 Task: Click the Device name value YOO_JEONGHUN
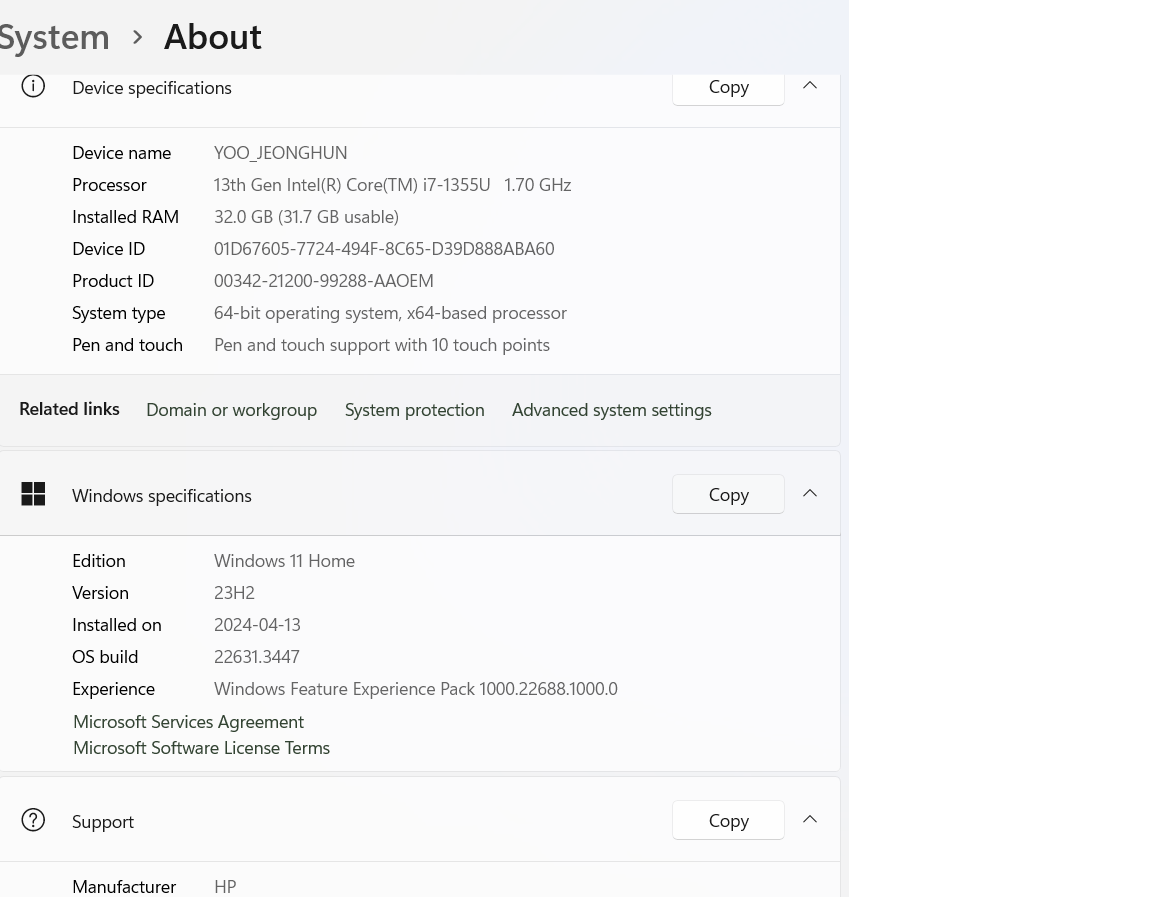(280, 153)
